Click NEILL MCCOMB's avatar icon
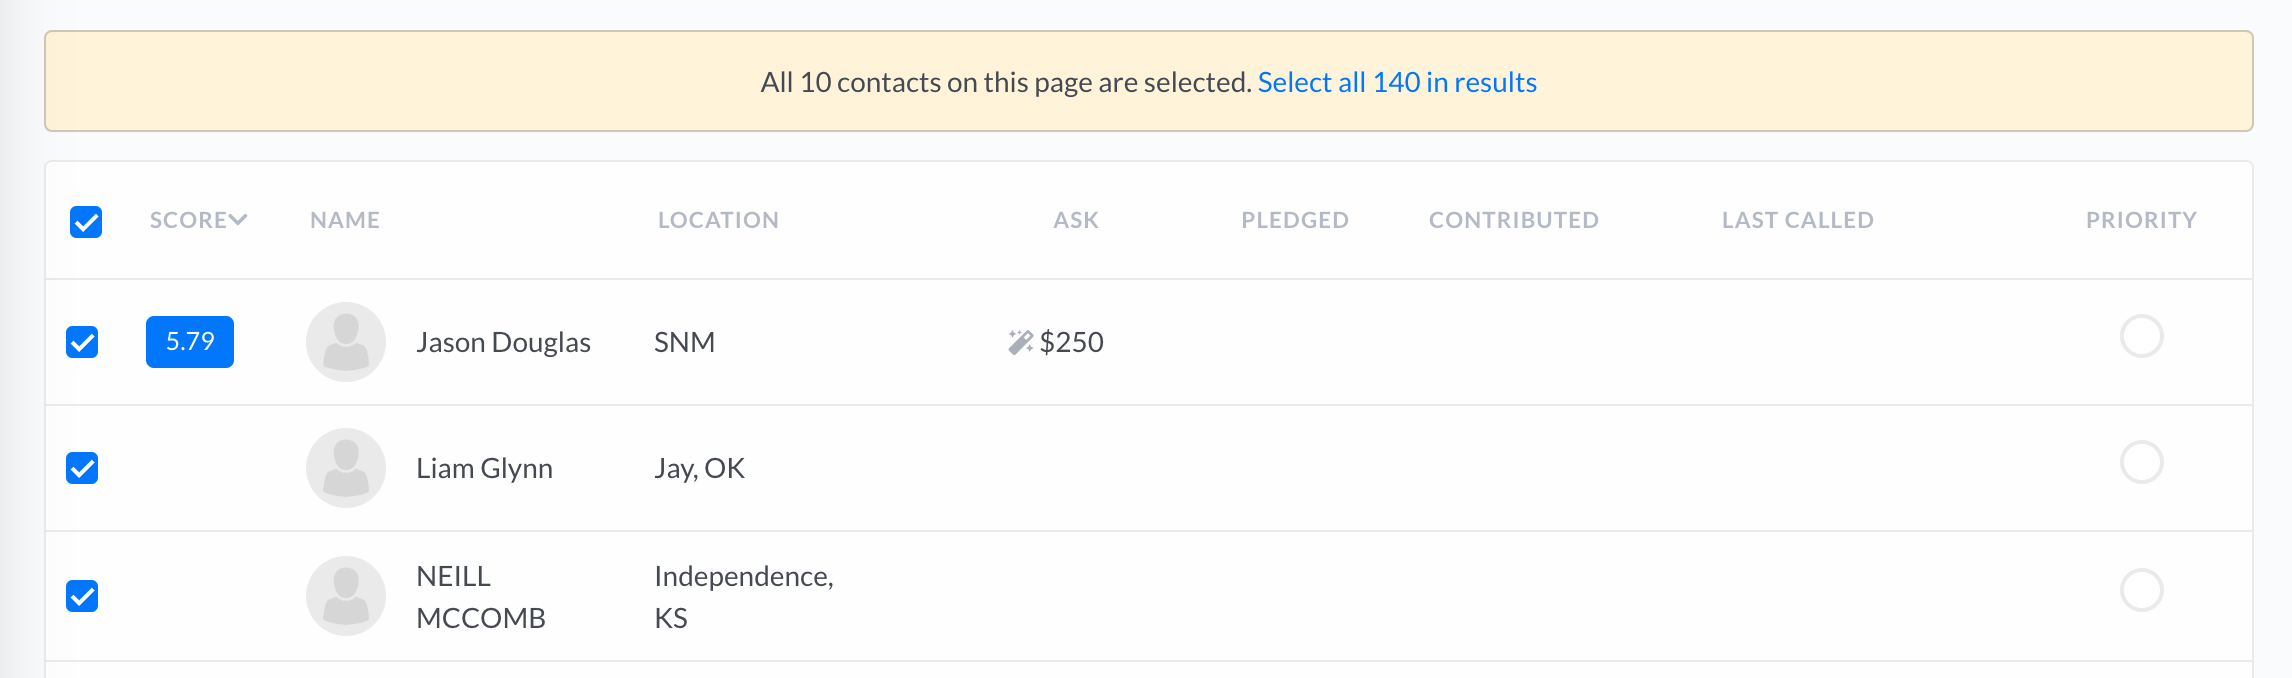Screen dimensions: 2292x678 point(346,596)
